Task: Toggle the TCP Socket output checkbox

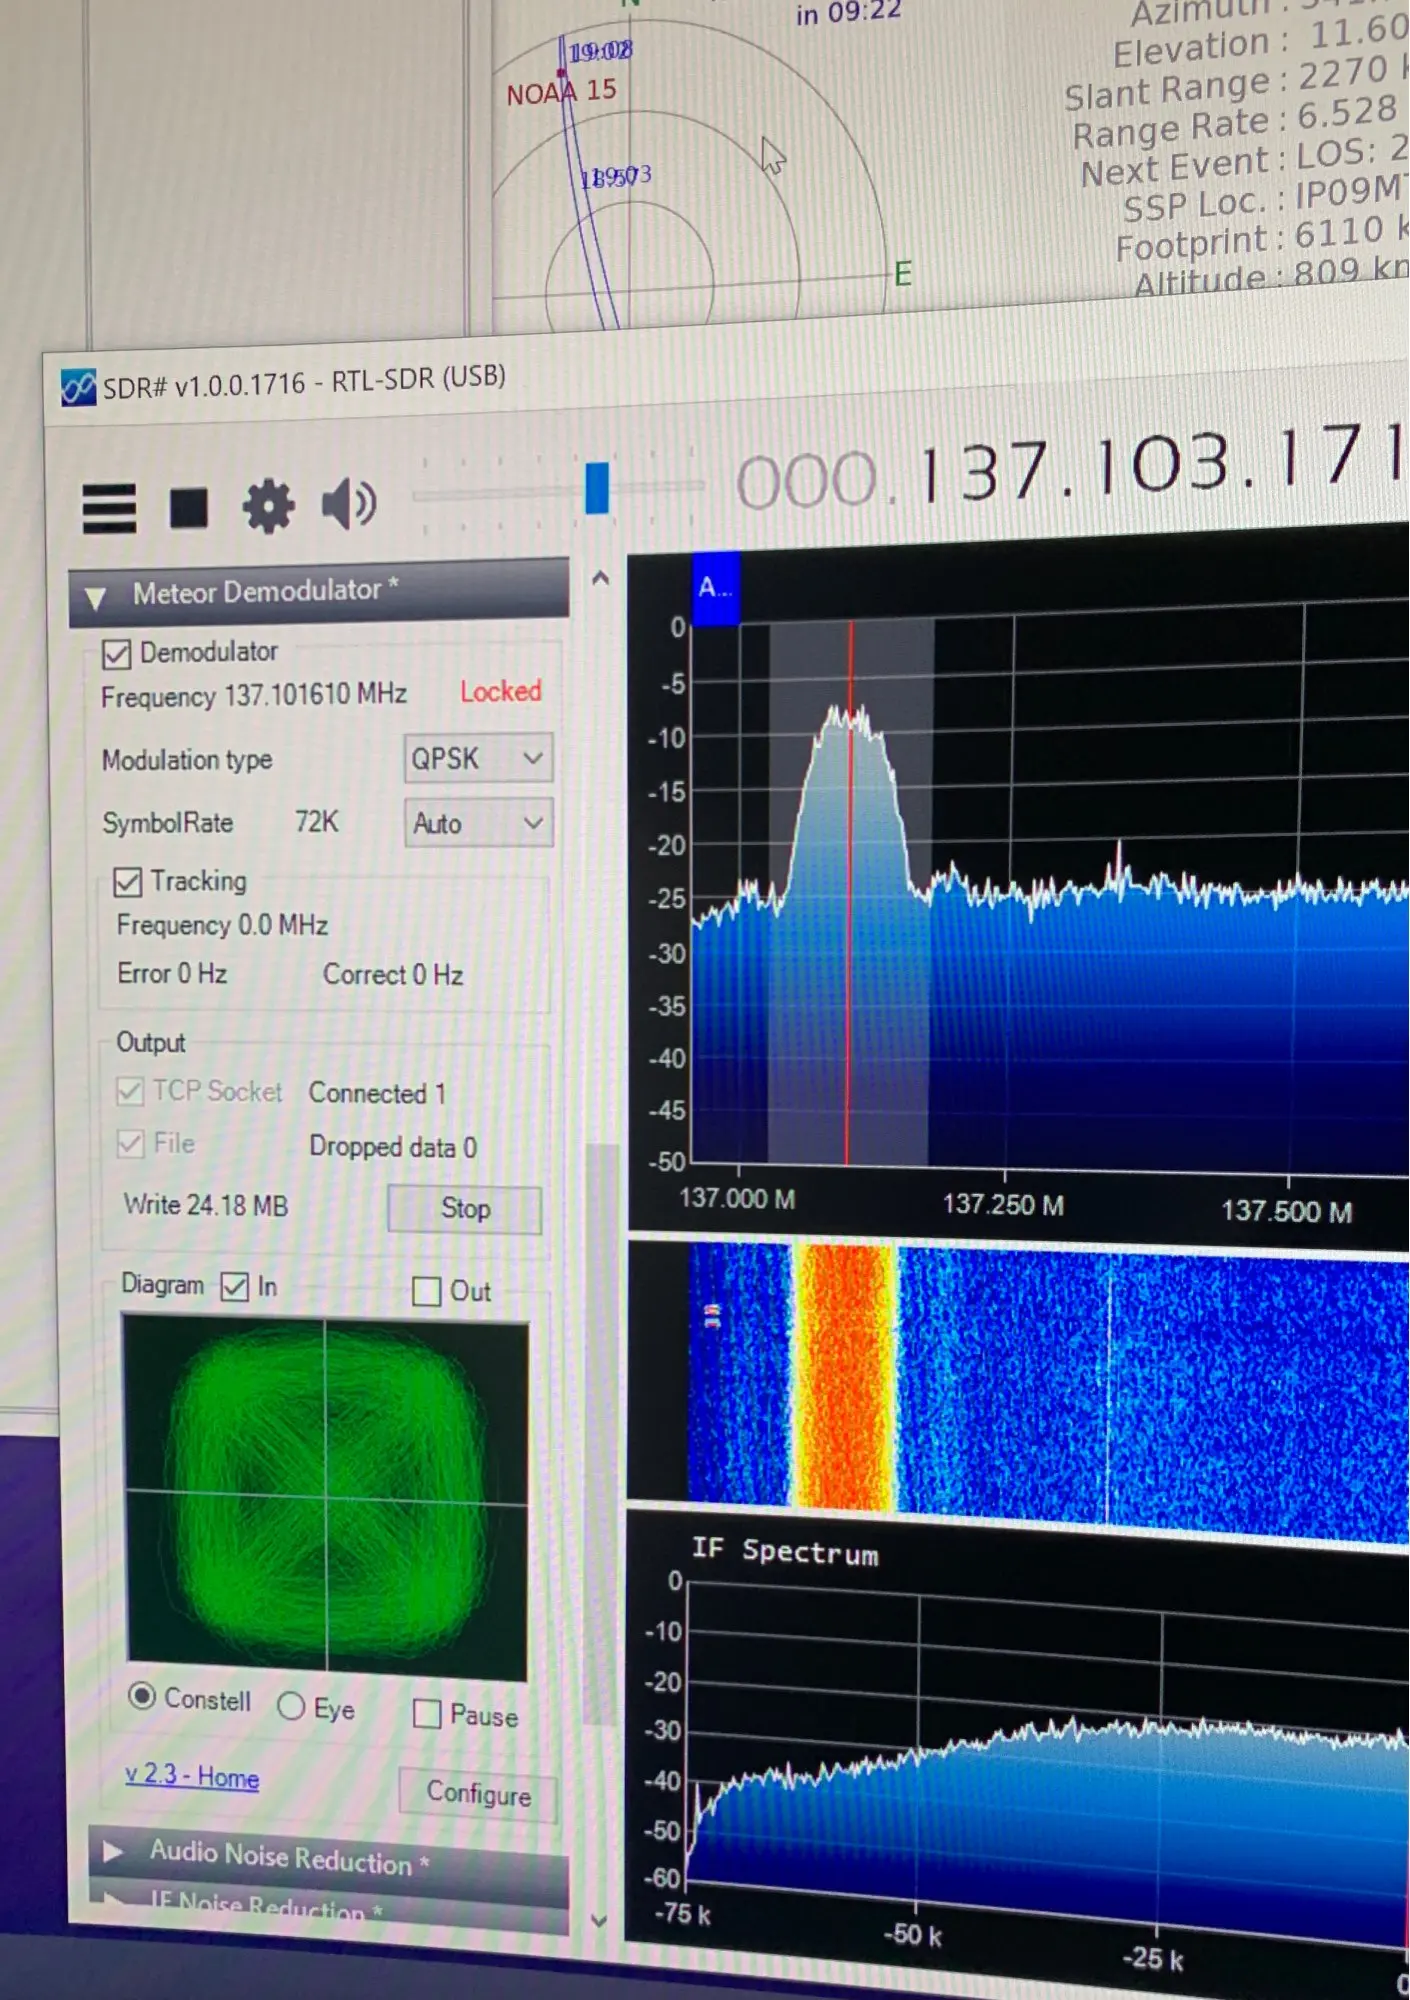Action: pos(130,1090)
